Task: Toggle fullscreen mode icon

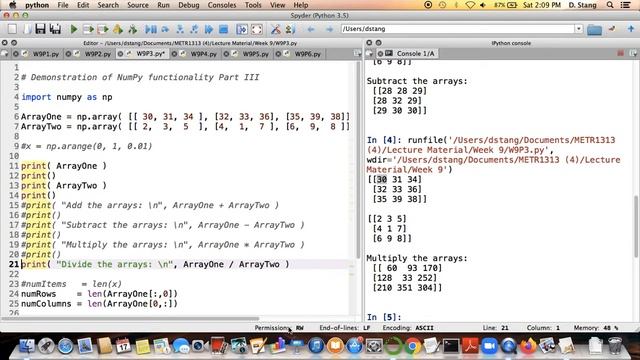Action: coord(257,29)
